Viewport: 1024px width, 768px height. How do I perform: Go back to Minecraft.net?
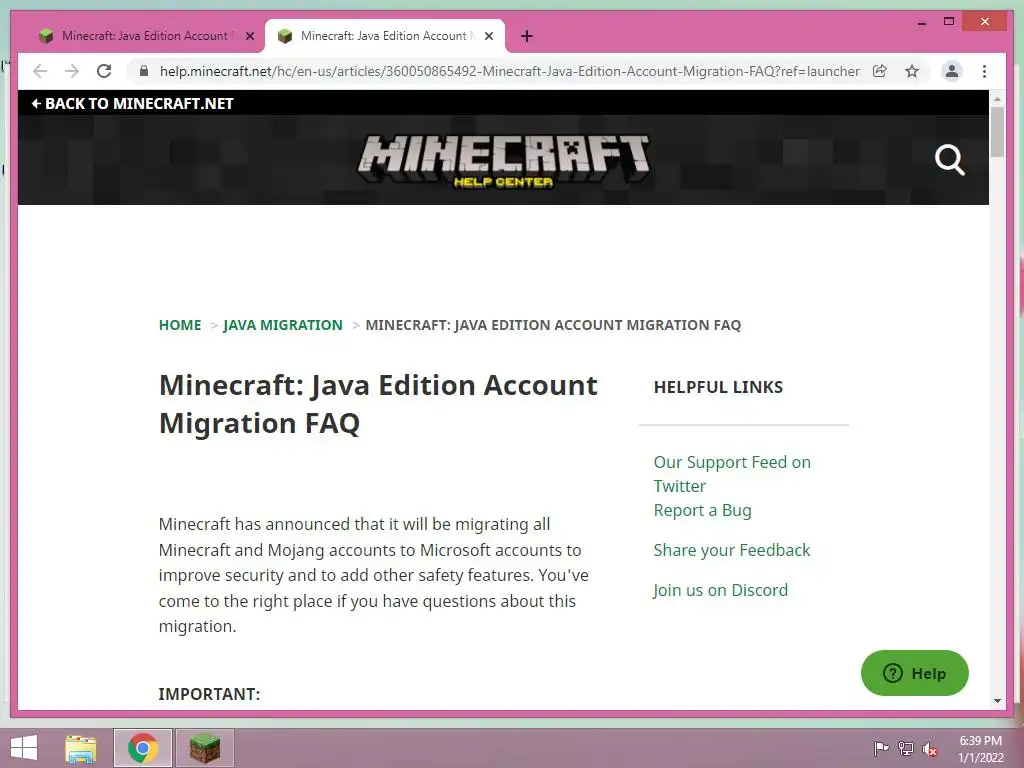[133, 103]
